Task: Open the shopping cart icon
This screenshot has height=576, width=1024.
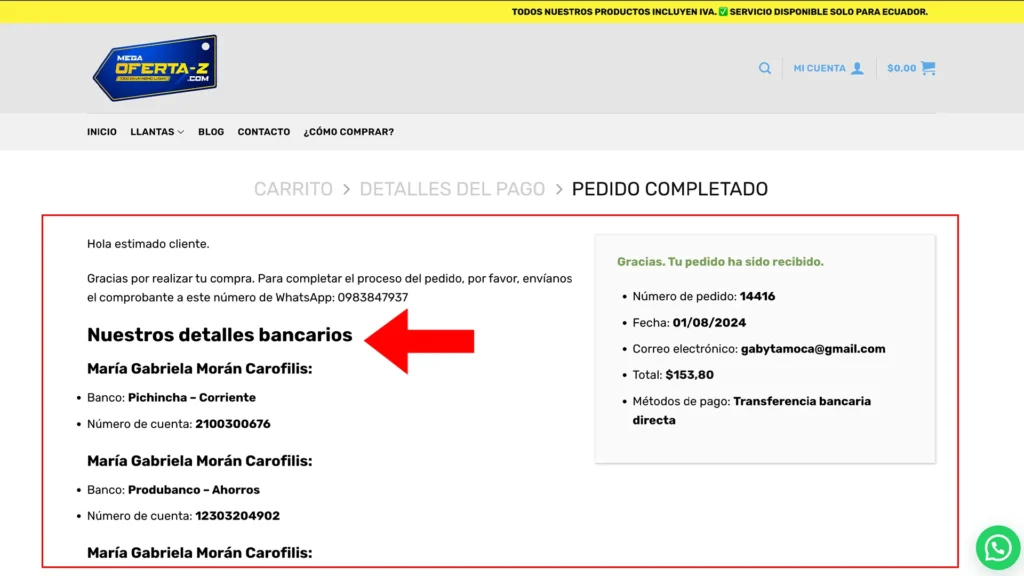Action: click(928, 68)
